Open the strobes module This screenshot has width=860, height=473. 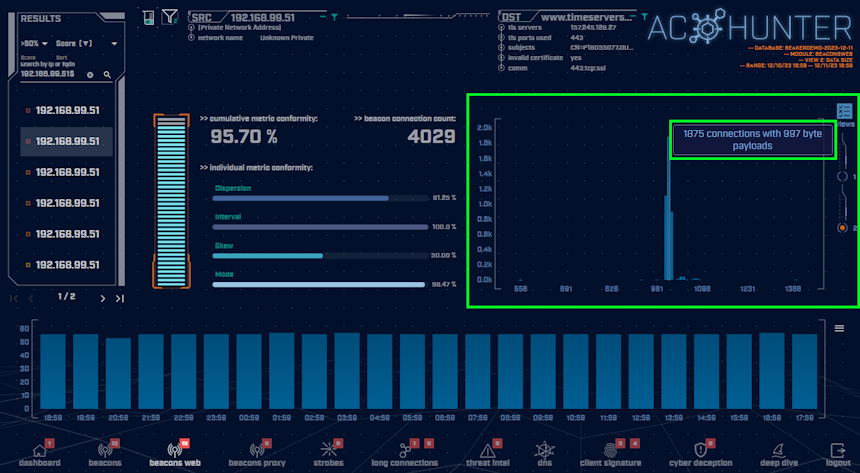point(329,455)
